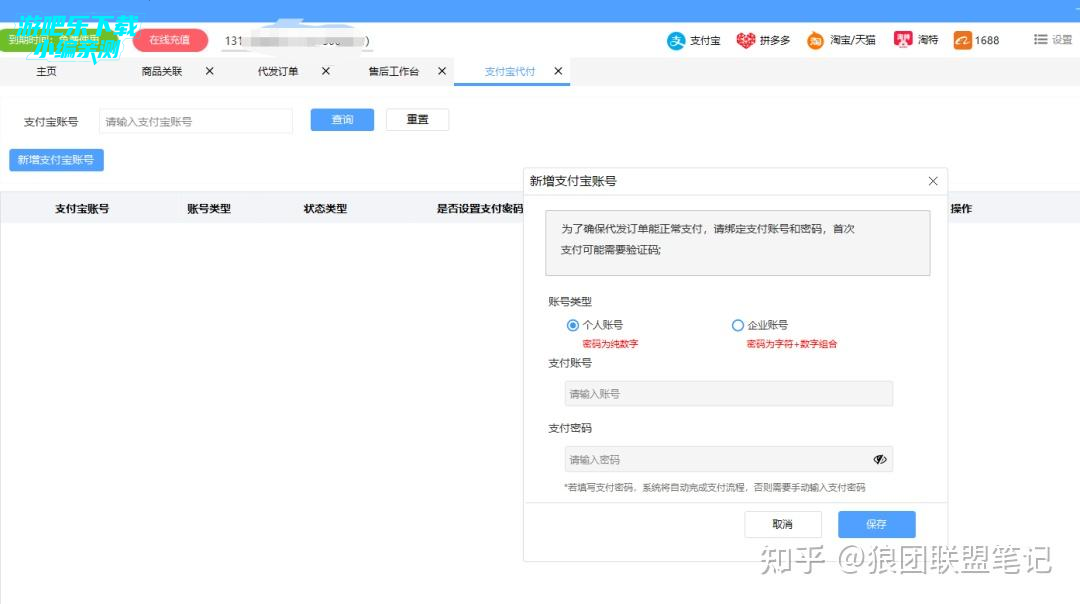Switch to the 商品关联 tab
1080x604 pixels.
(x=162, y=72)
